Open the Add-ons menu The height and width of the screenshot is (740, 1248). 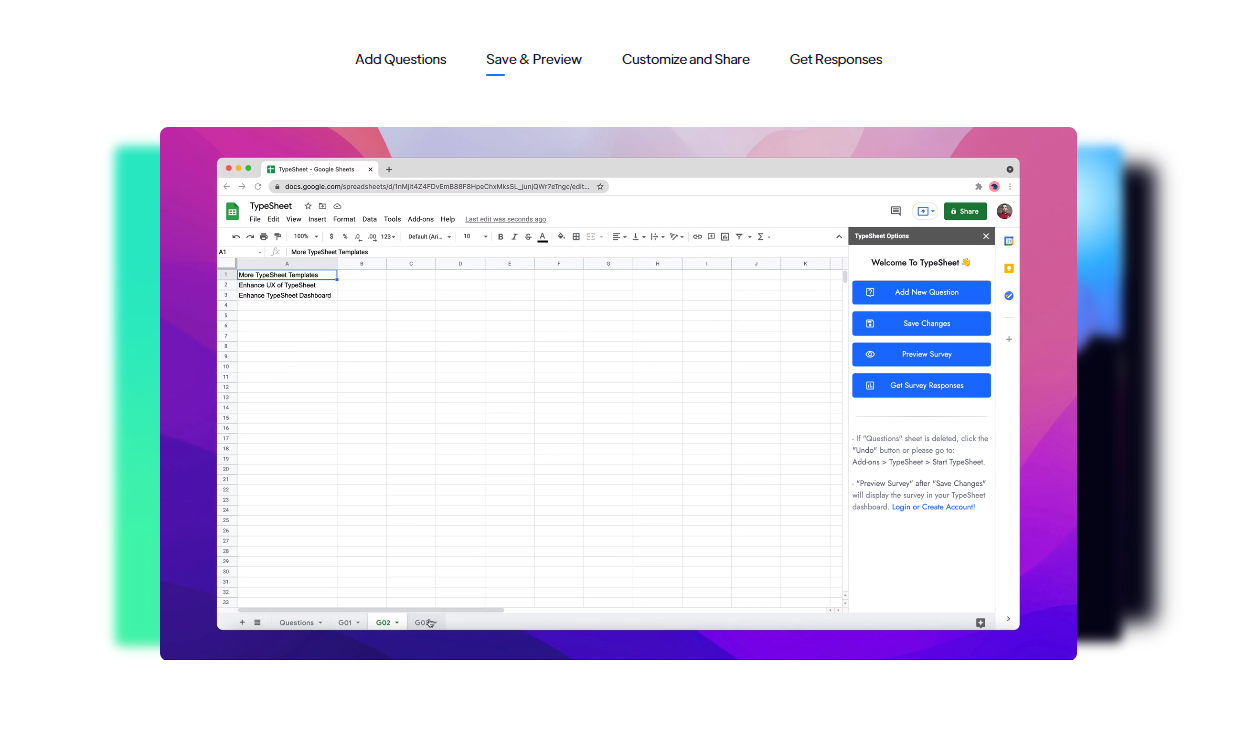coord(420,219)
